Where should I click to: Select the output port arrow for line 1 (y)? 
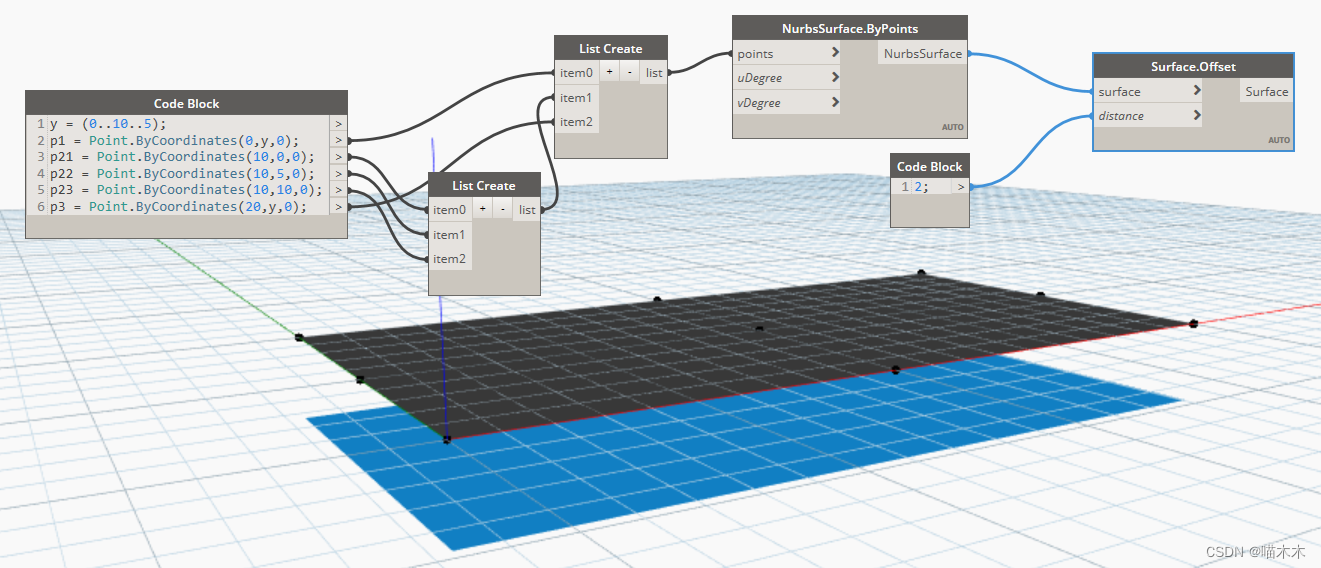tap(338, 124)
